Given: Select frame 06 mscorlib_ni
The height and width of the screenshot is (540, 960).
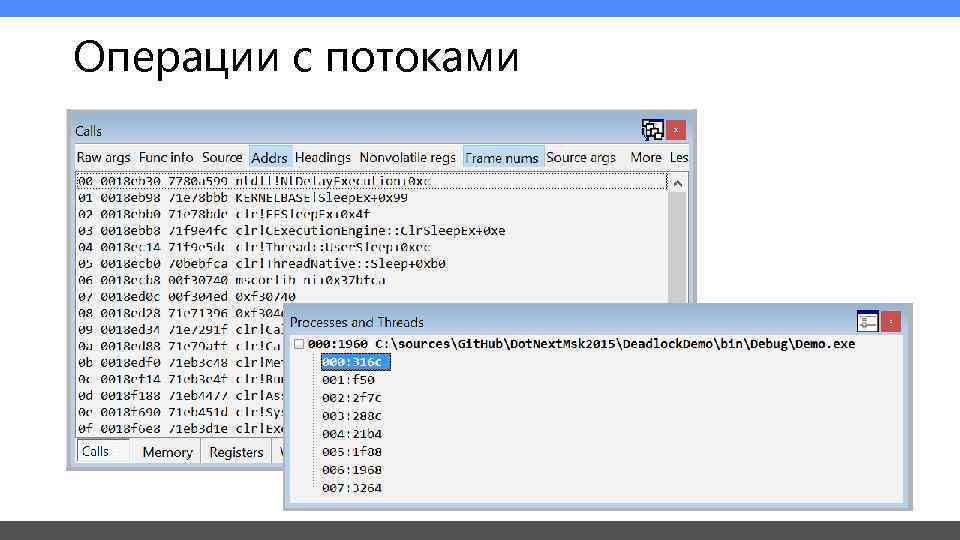Looking at the screenshot, I should 231,280.
